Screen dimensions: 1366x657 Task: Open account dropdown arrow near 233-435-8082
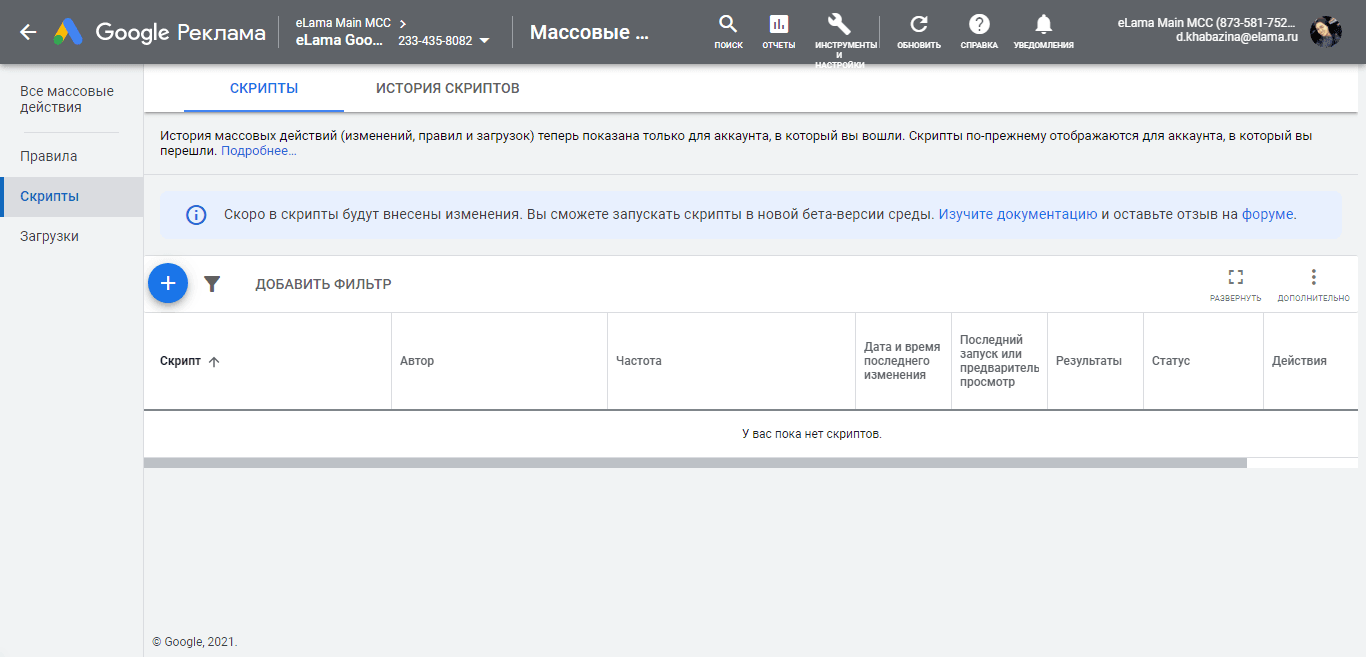[x=485, y=41]
